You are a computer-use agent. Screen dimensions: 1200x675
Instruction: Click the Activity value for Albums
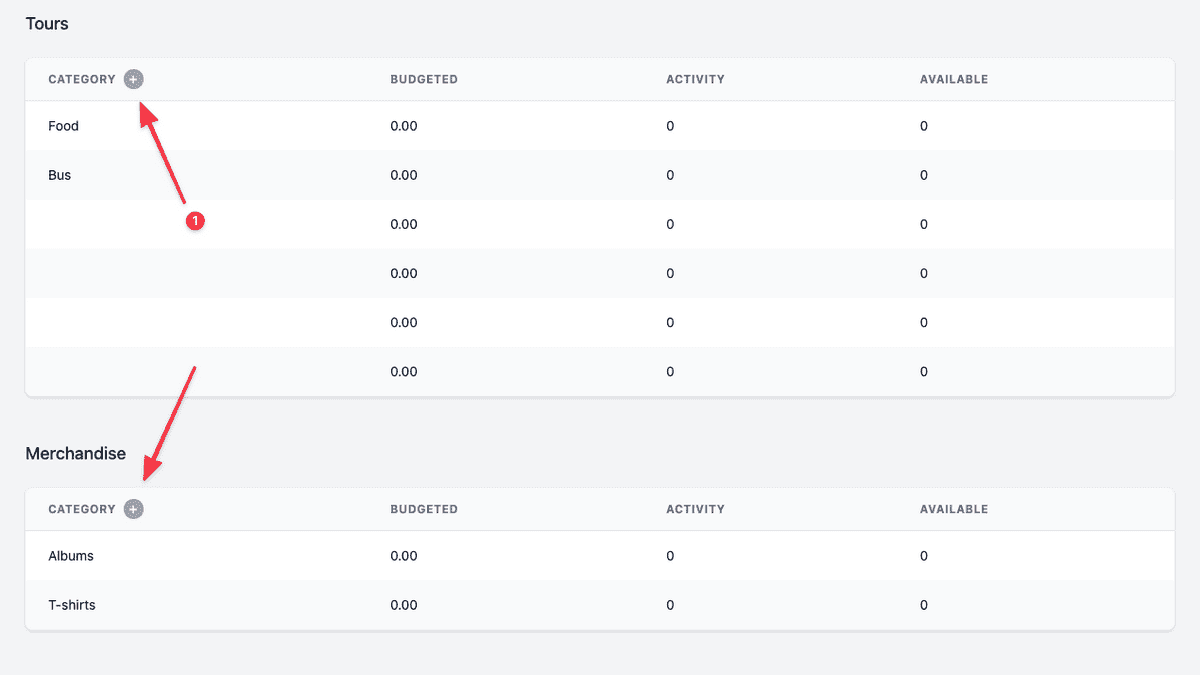670,556
